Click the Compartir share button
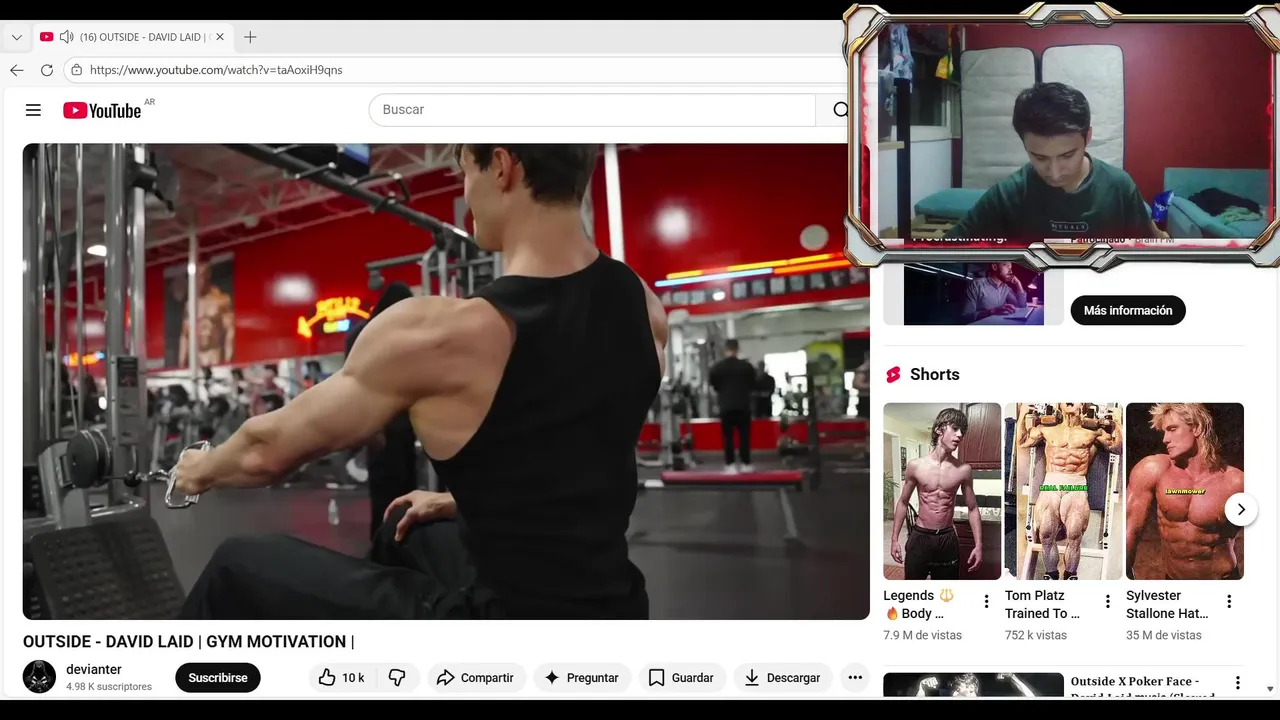Image resolution: width=1280 pixels, height=720 pixels. (476, 677)
